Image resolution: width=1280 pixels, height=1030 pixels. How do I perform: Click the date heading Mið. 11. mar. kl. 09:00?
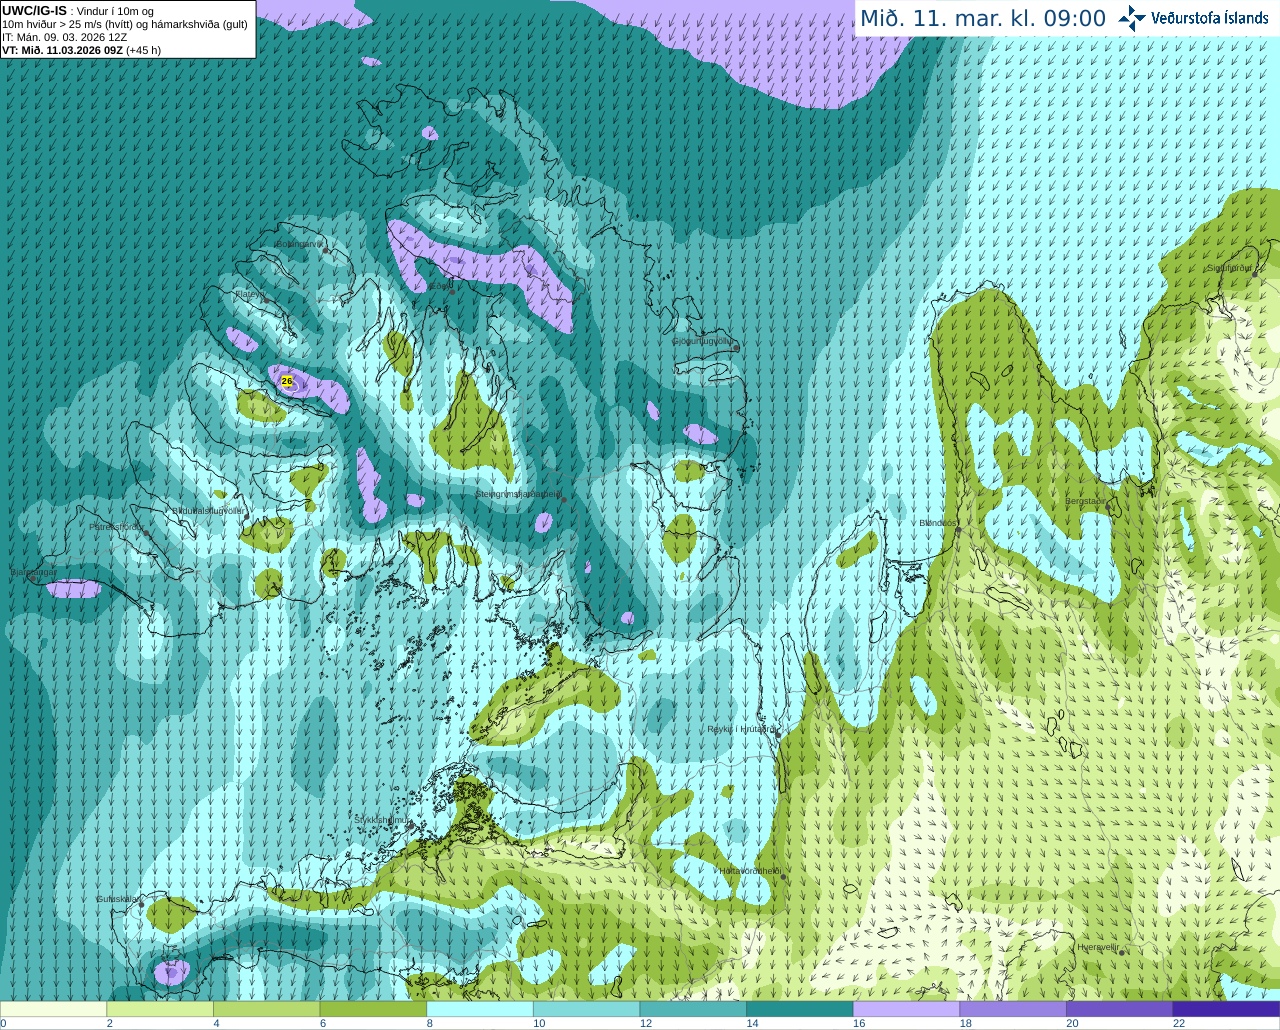coord(983,19)
